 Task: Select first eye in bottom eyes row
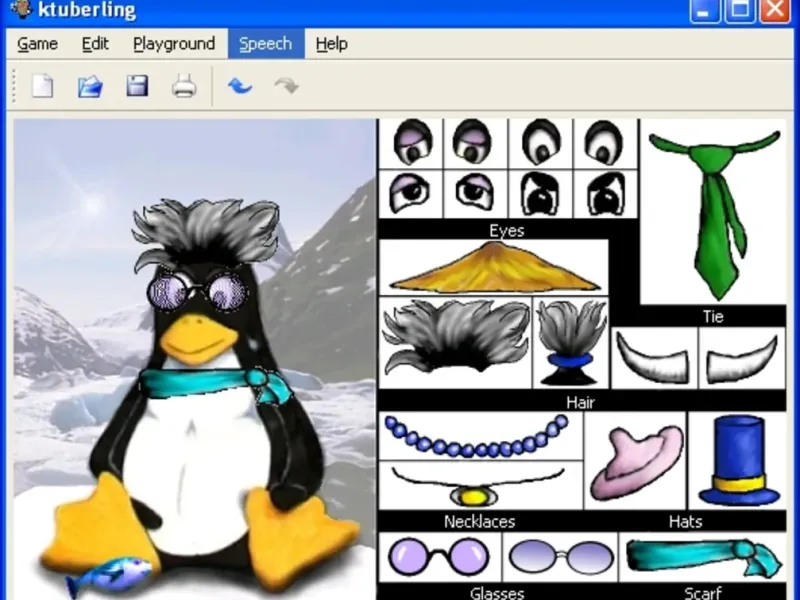[x=409, y=193]
